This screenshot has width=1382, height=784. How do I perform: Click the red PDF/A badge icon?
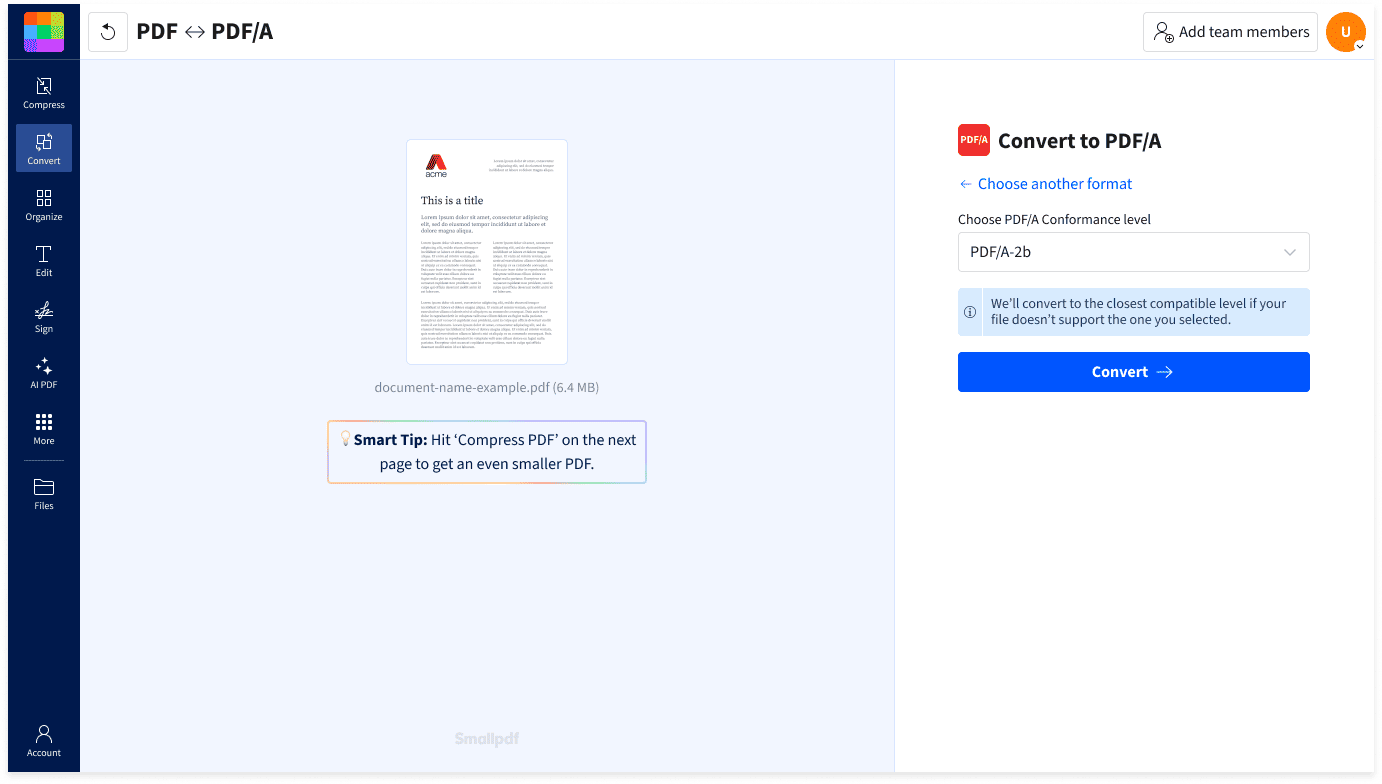974,141
